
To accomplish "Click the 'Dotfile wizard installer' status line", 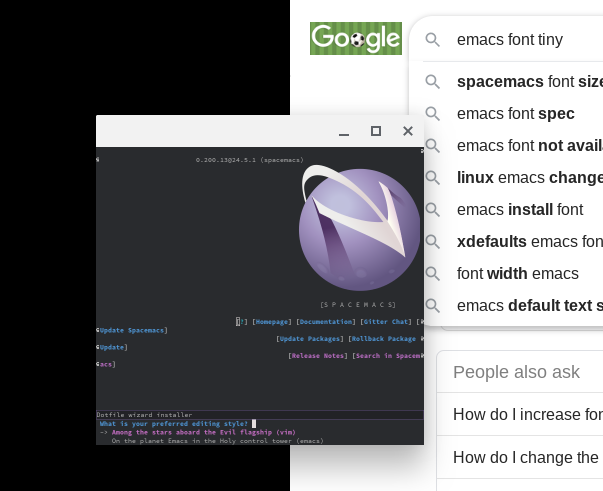I will click(x=144, y=415).
